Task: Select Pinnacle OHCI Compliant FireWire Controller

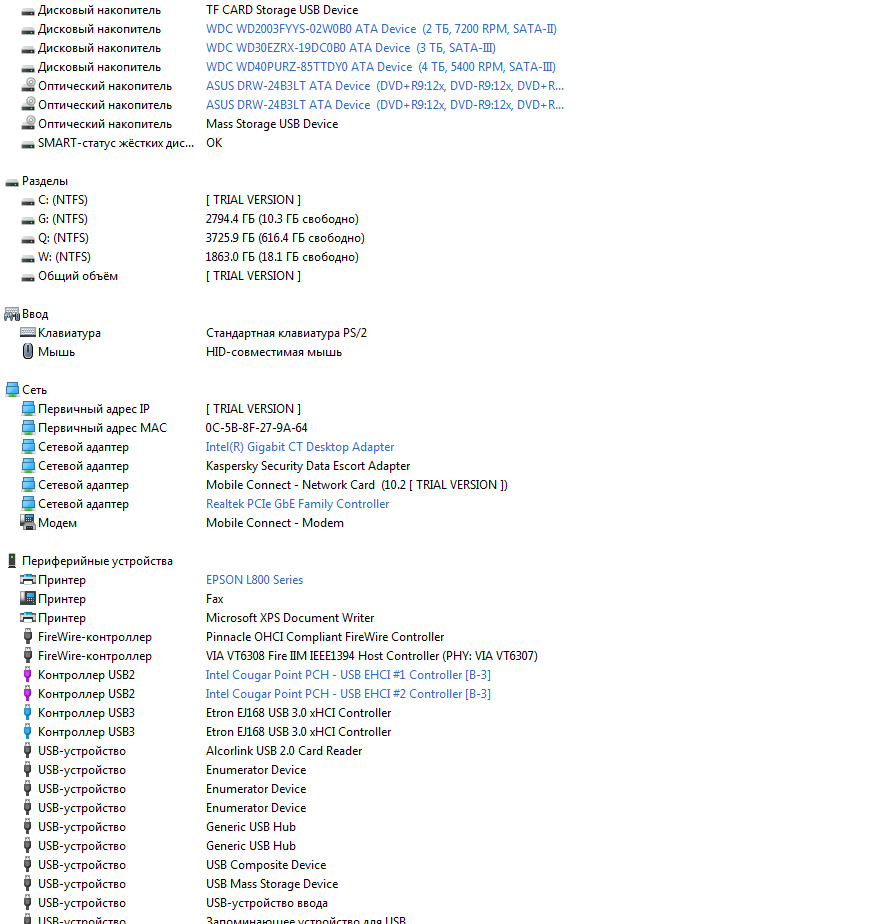Action: (x=325, y=637)
